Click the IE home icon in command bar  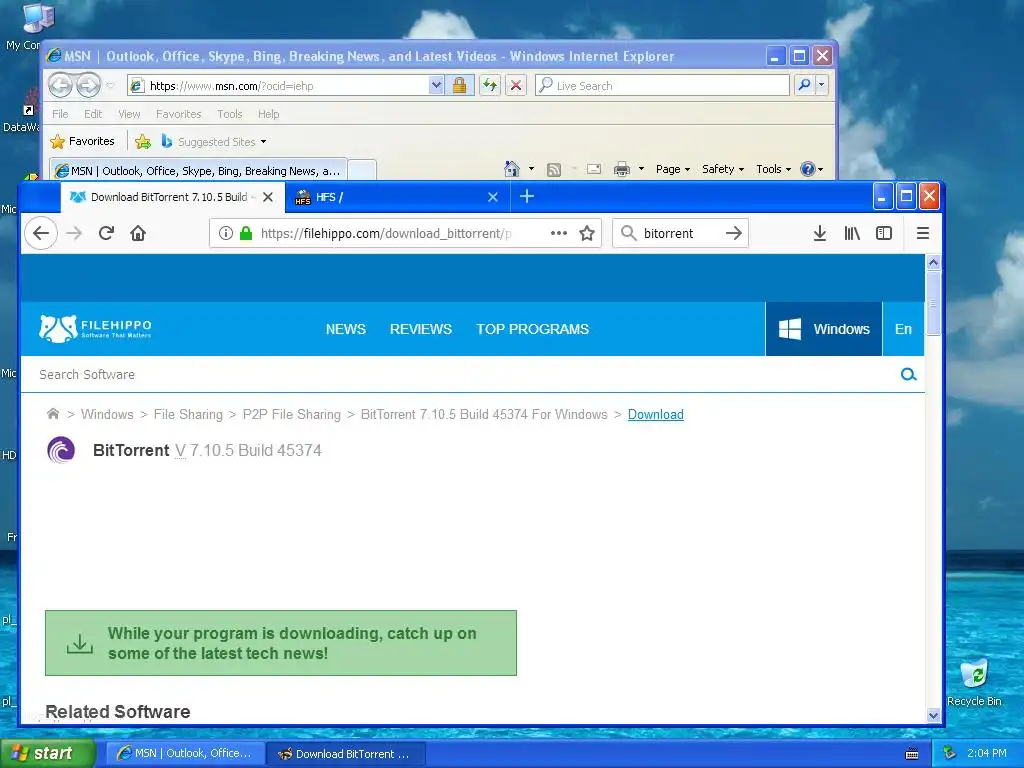(511, 169)
